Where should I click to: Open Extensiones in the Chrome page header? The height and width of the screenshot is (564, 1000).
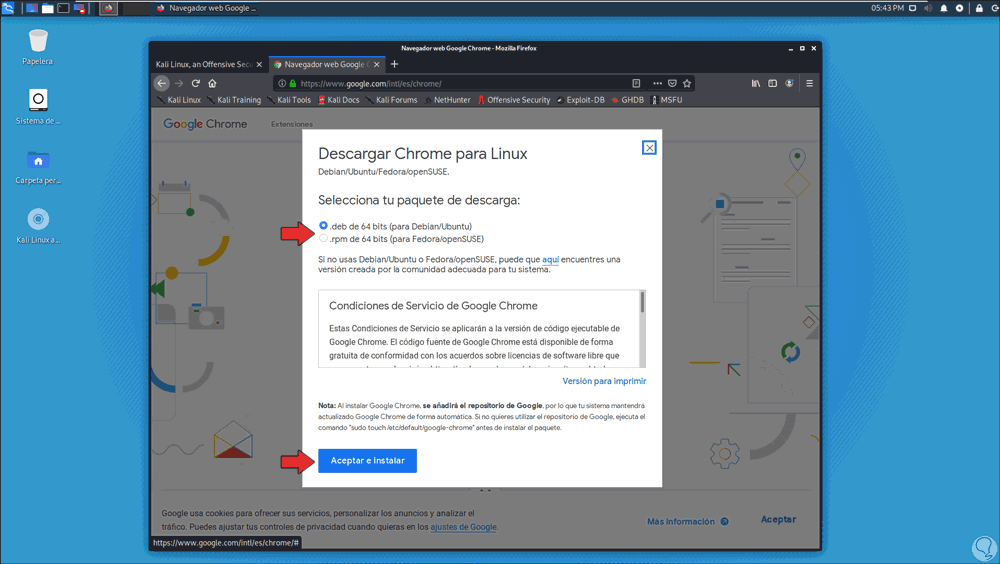(x=291, y=124)
